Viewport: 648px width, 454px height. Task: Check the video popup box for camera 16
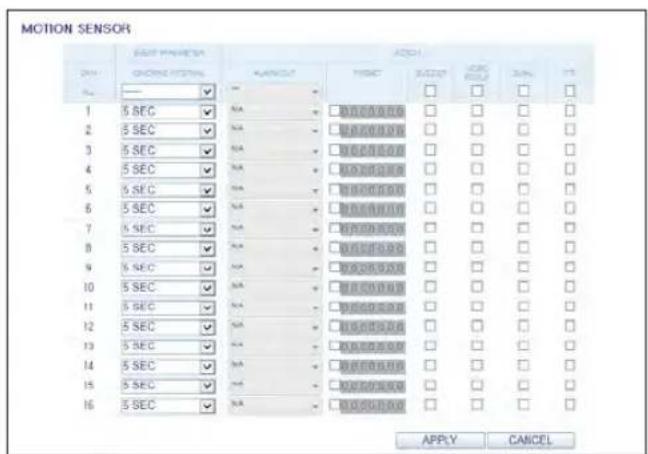tap(477, 404)
